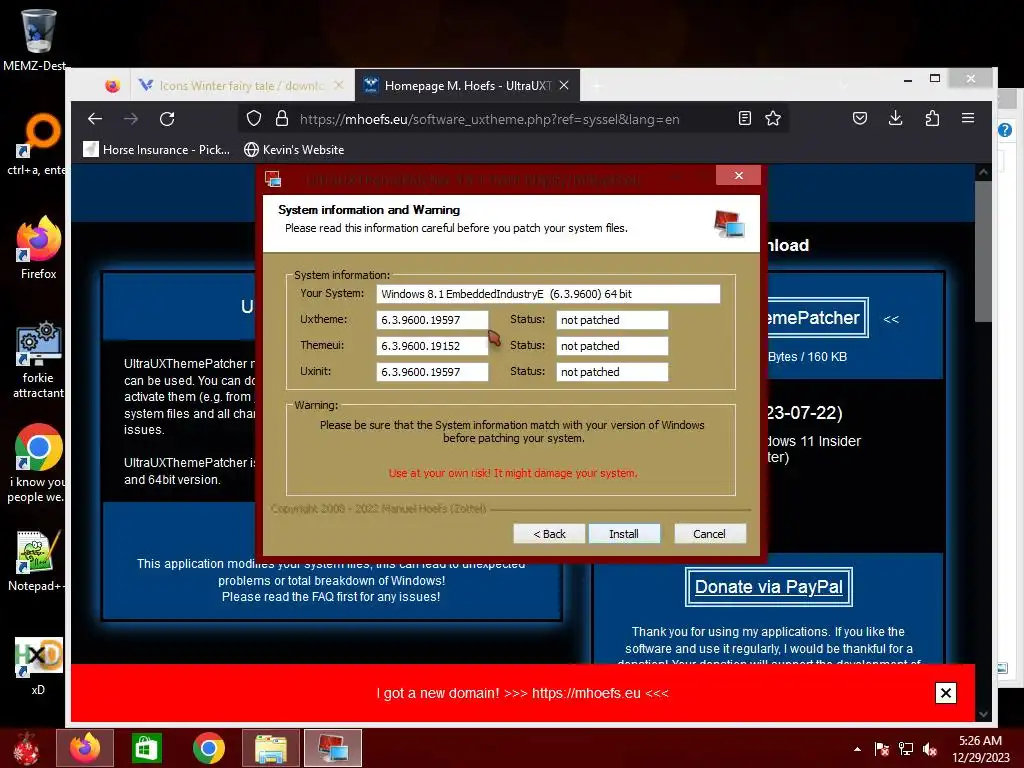Screen dimensions: 1024x768
Task: Select the HxD 'xD' desktop icon
Action: click(x=38, y=666)
